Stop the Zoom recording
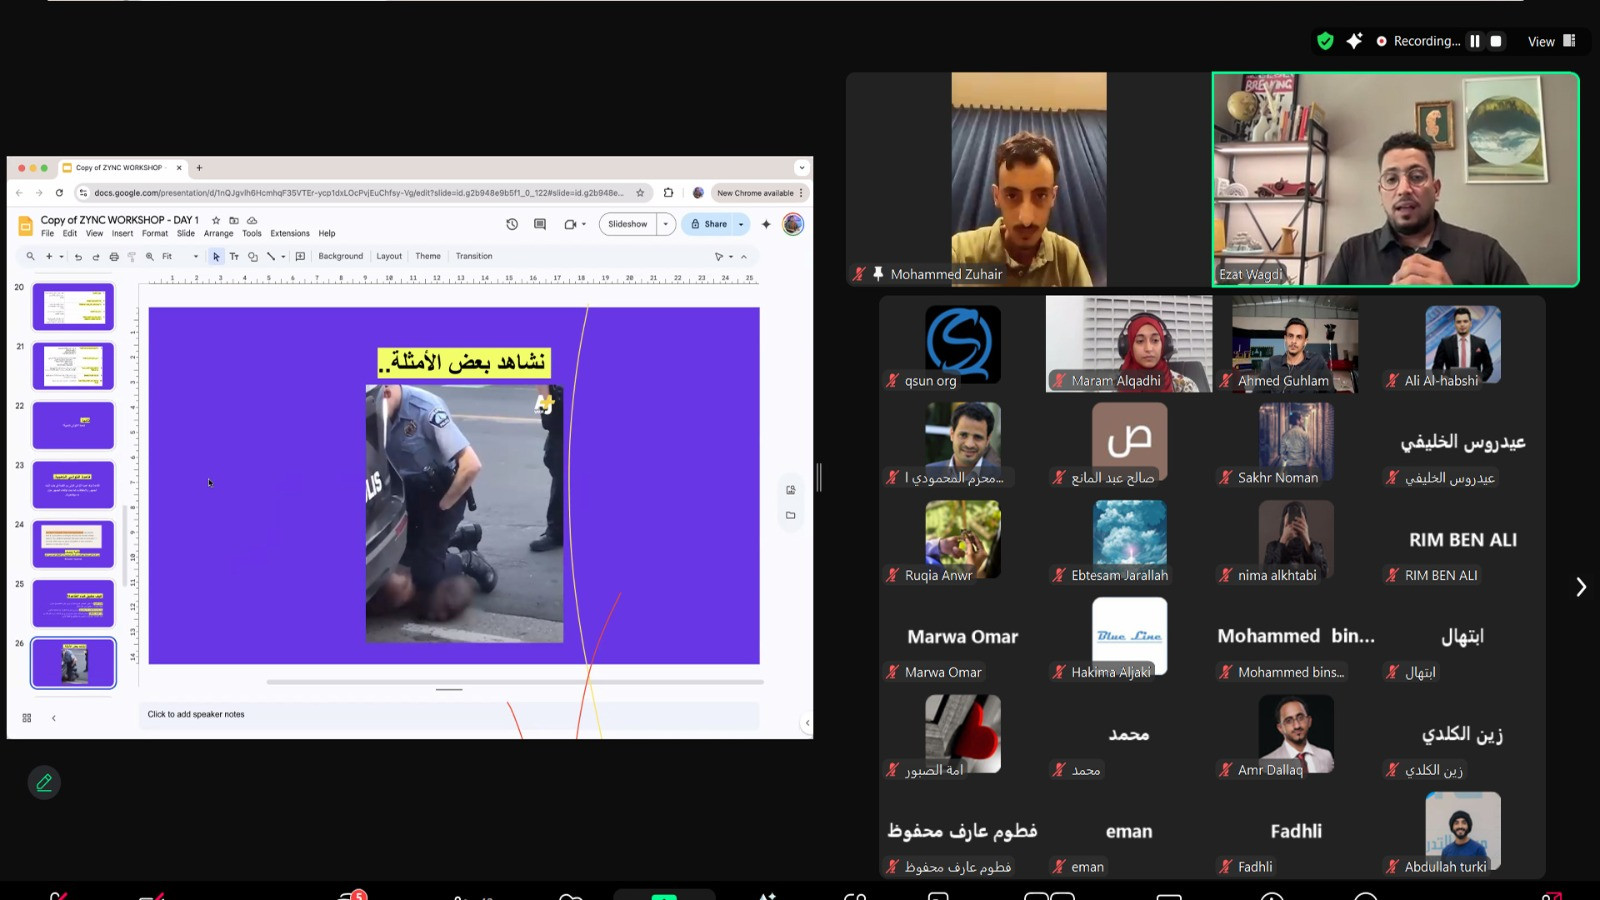 [1496, 41]
